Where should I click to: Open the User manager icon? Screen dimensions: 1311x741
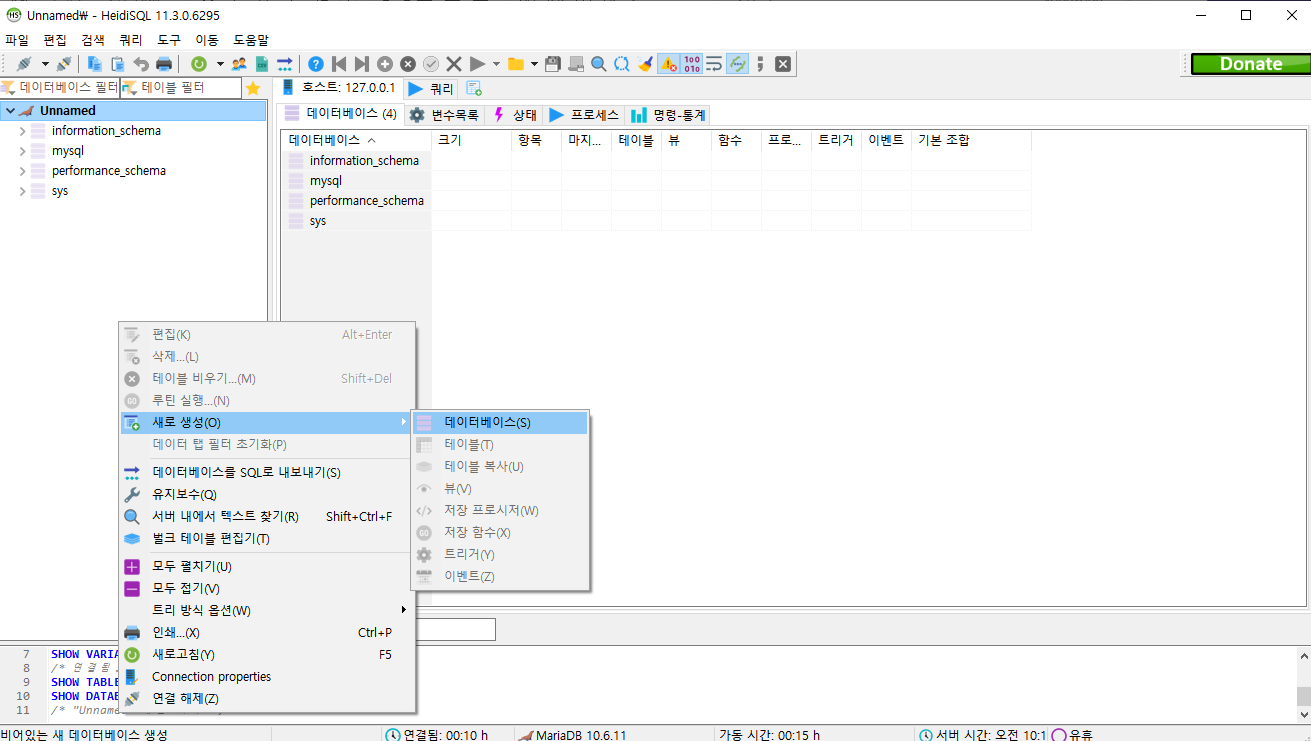click(x=239, y=63)
